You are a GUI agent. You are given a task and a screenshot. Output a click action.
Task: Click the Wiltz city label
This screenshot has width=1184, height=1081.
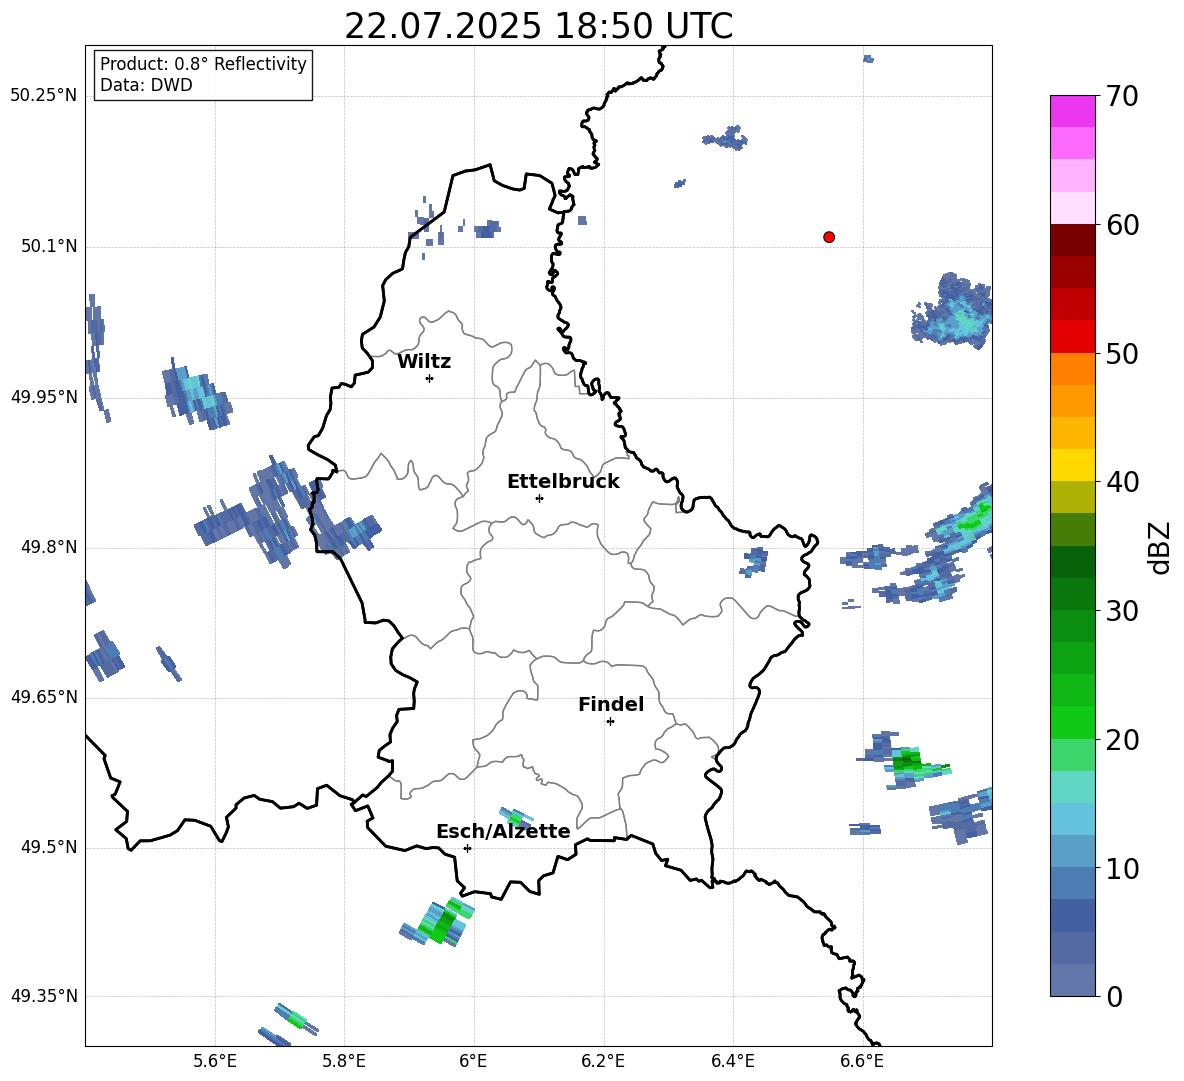(424, 362)
